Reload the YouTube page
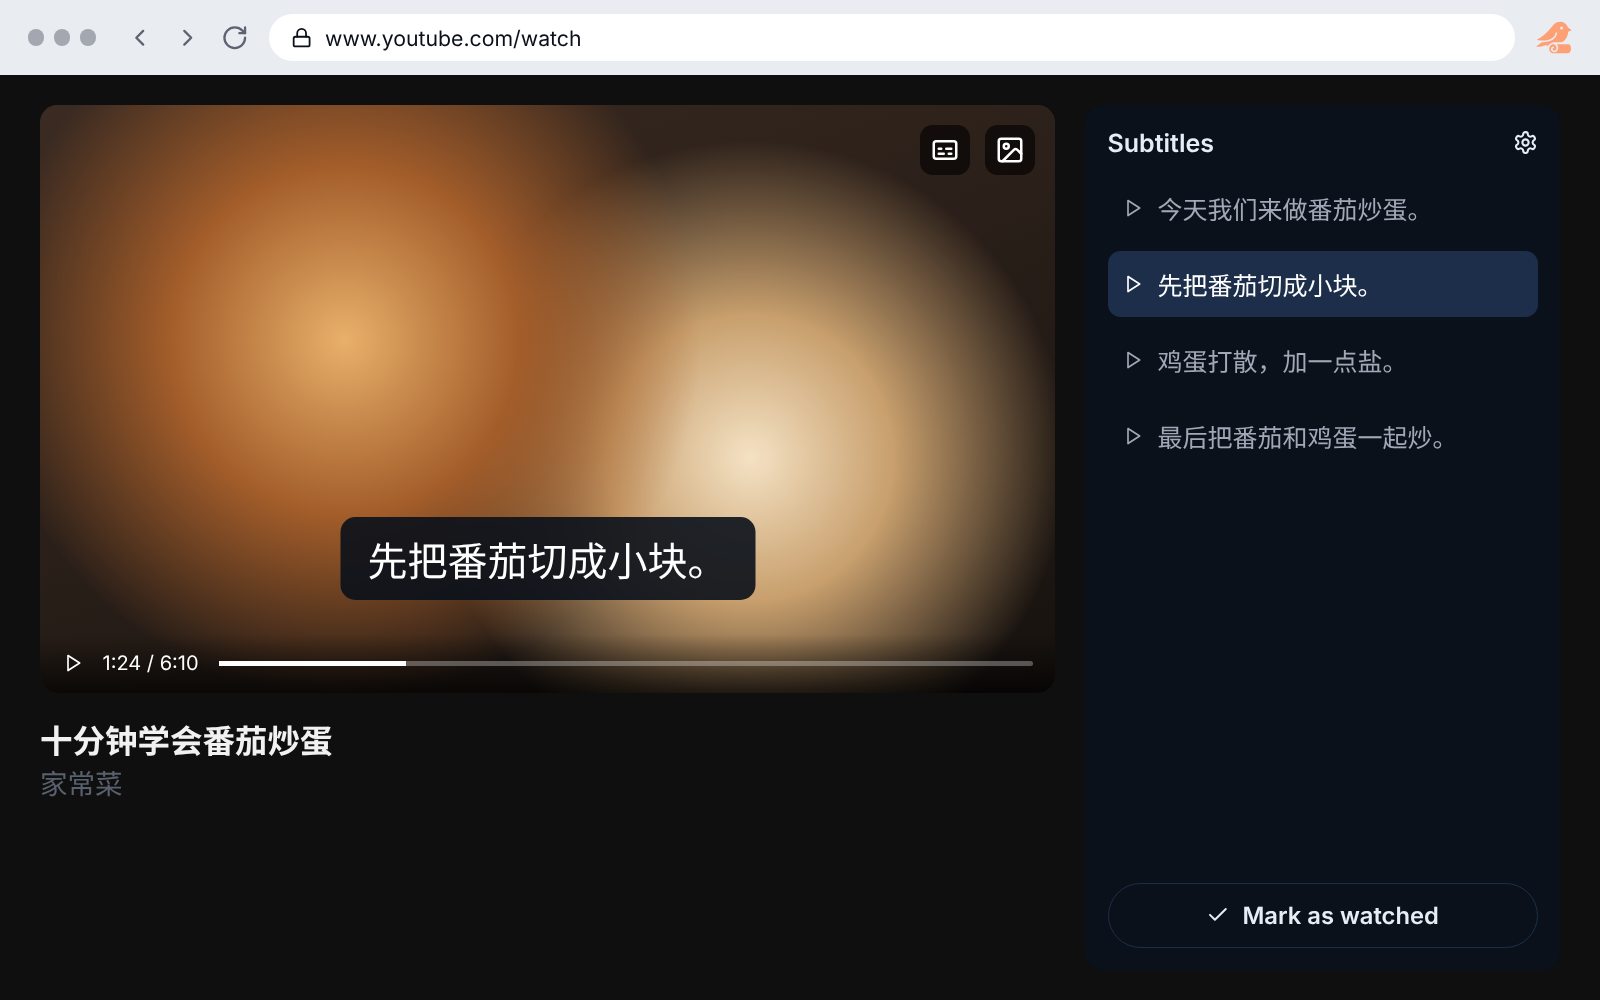The image size is (1600, 1000). pyautogui.click(x=235, y=38)
